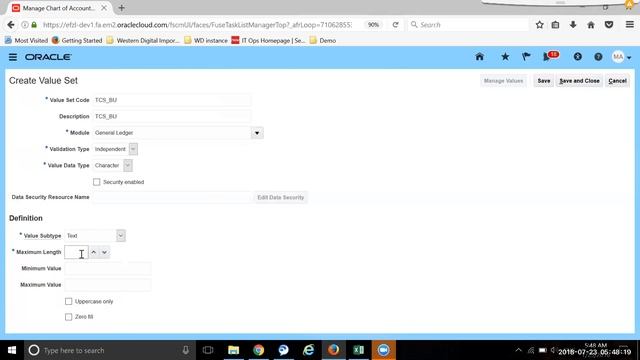The width and height of the screenshot is (640, 360).
Task: Click Firefox home icon in toolbar
Action: 591,25
